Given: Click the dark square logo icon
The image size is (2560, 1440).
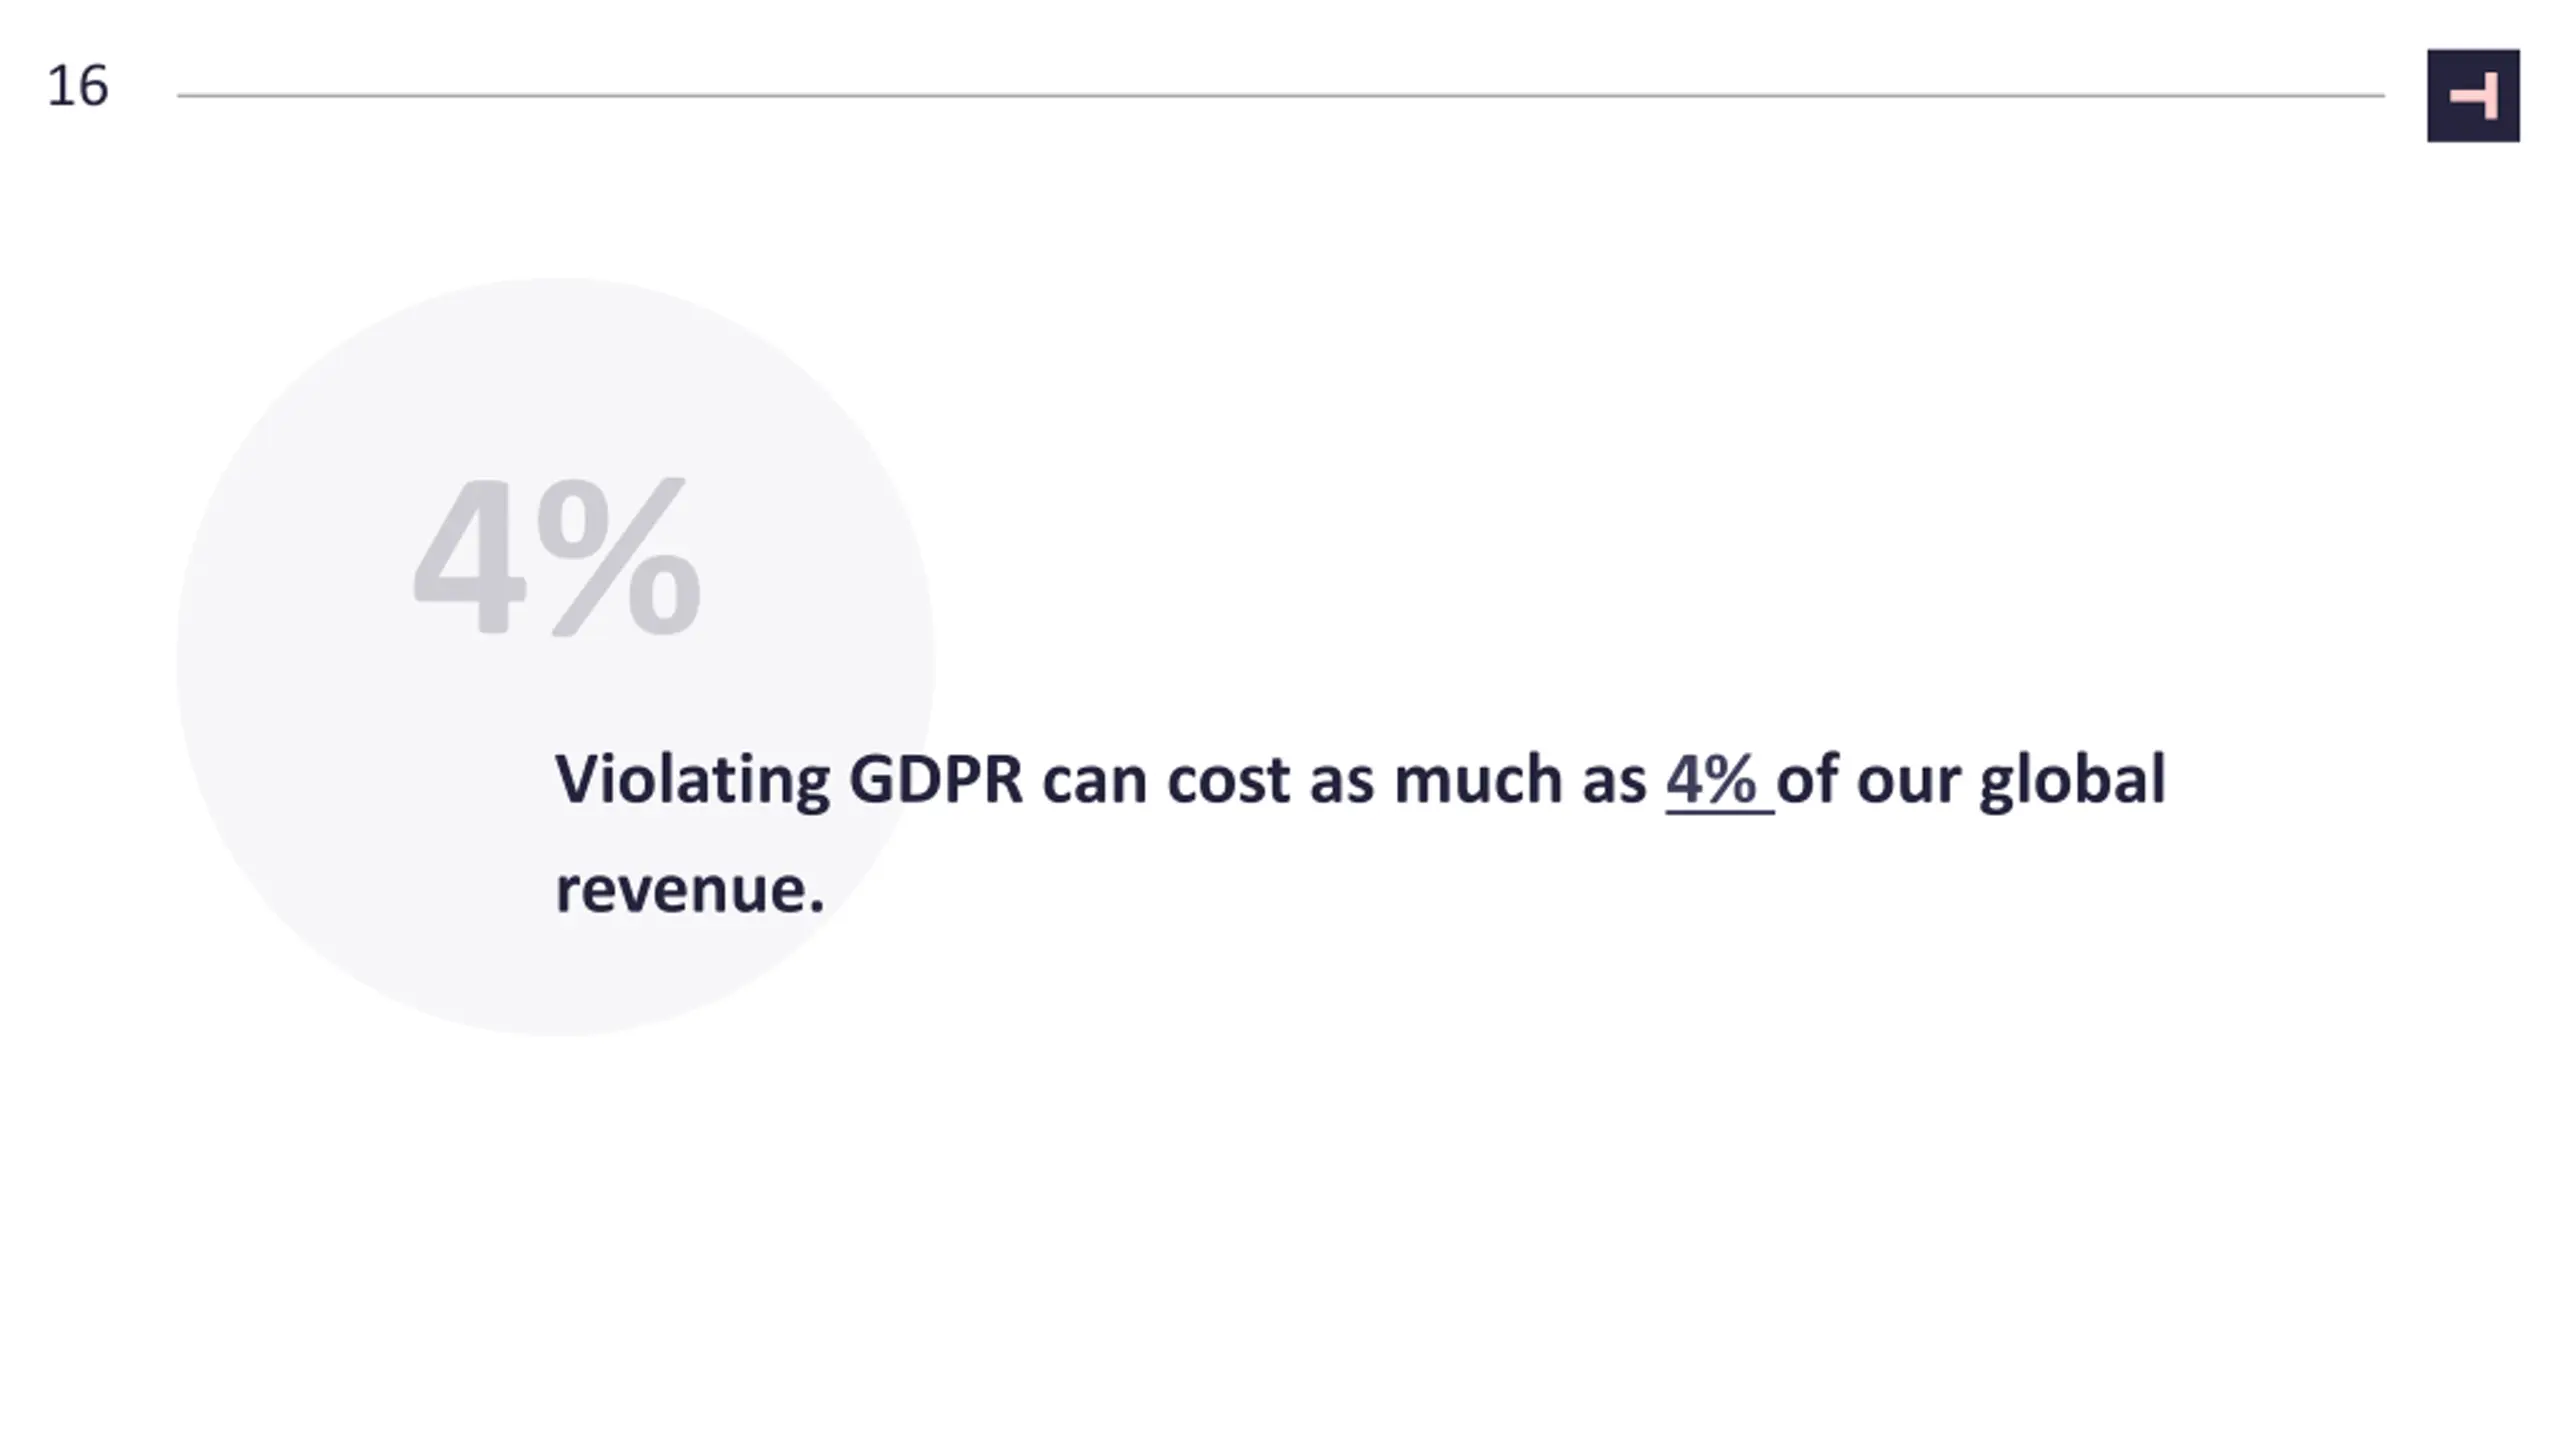Looking at the screenshot, I should coord(2473,95).
